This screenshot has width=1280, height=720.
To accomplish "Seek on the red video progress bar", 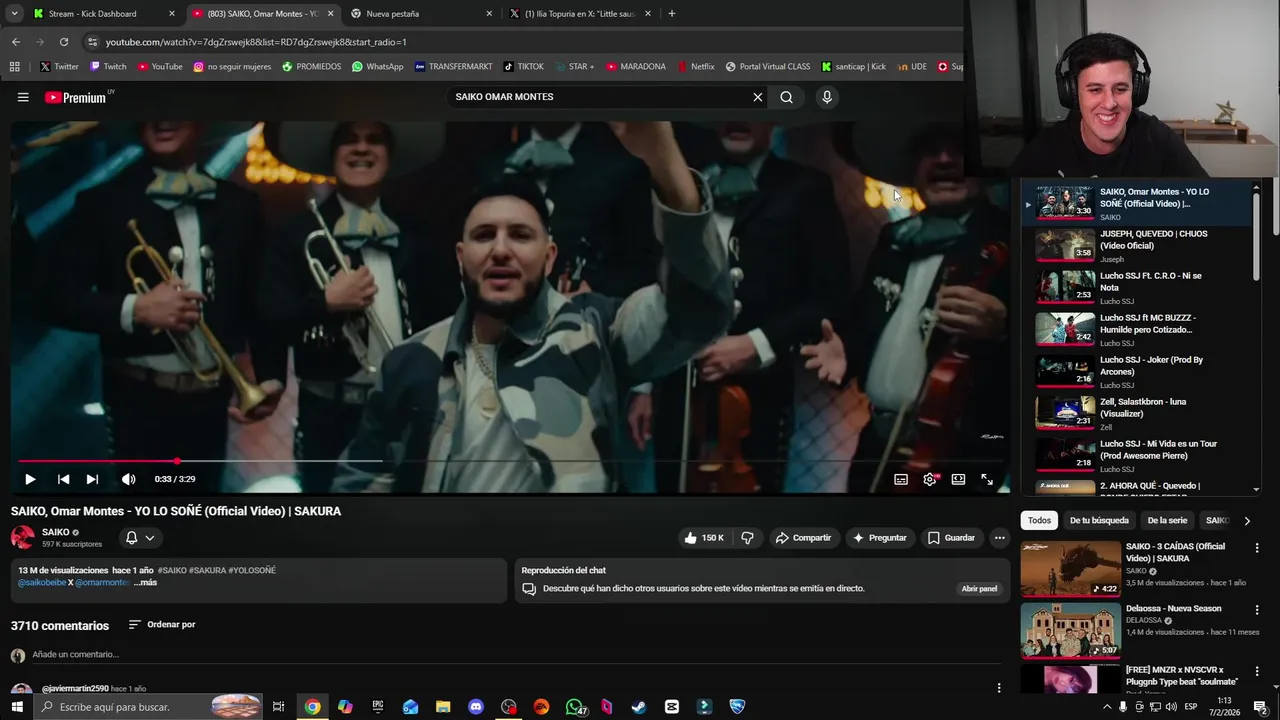I will click(507, 461).
